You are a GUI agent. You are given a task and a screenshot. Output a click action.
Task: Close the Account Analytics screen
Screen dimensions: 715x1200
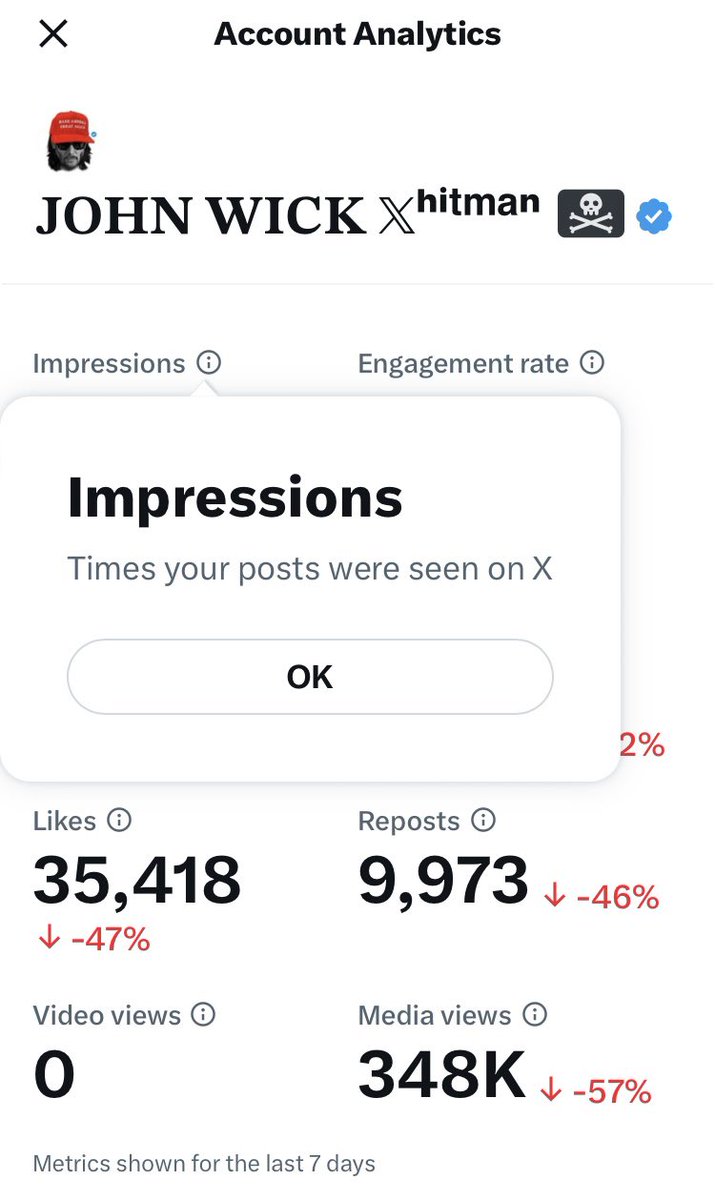53,35
